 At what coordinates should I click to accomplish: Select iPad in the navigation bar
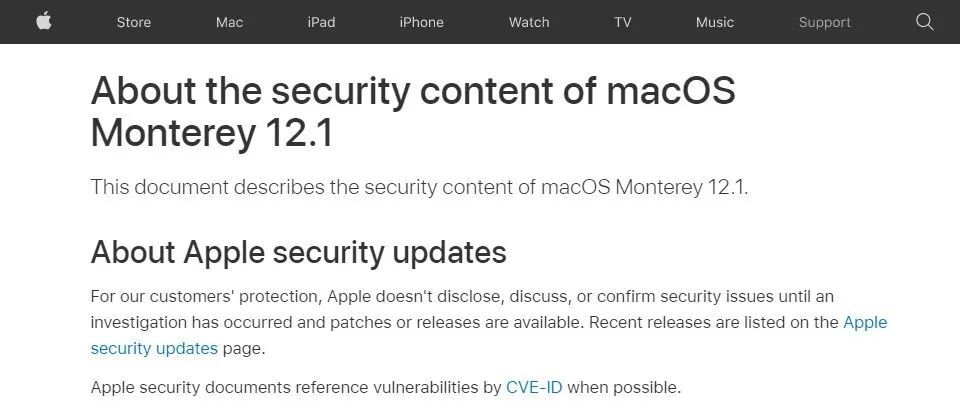(x=321, y=22)
